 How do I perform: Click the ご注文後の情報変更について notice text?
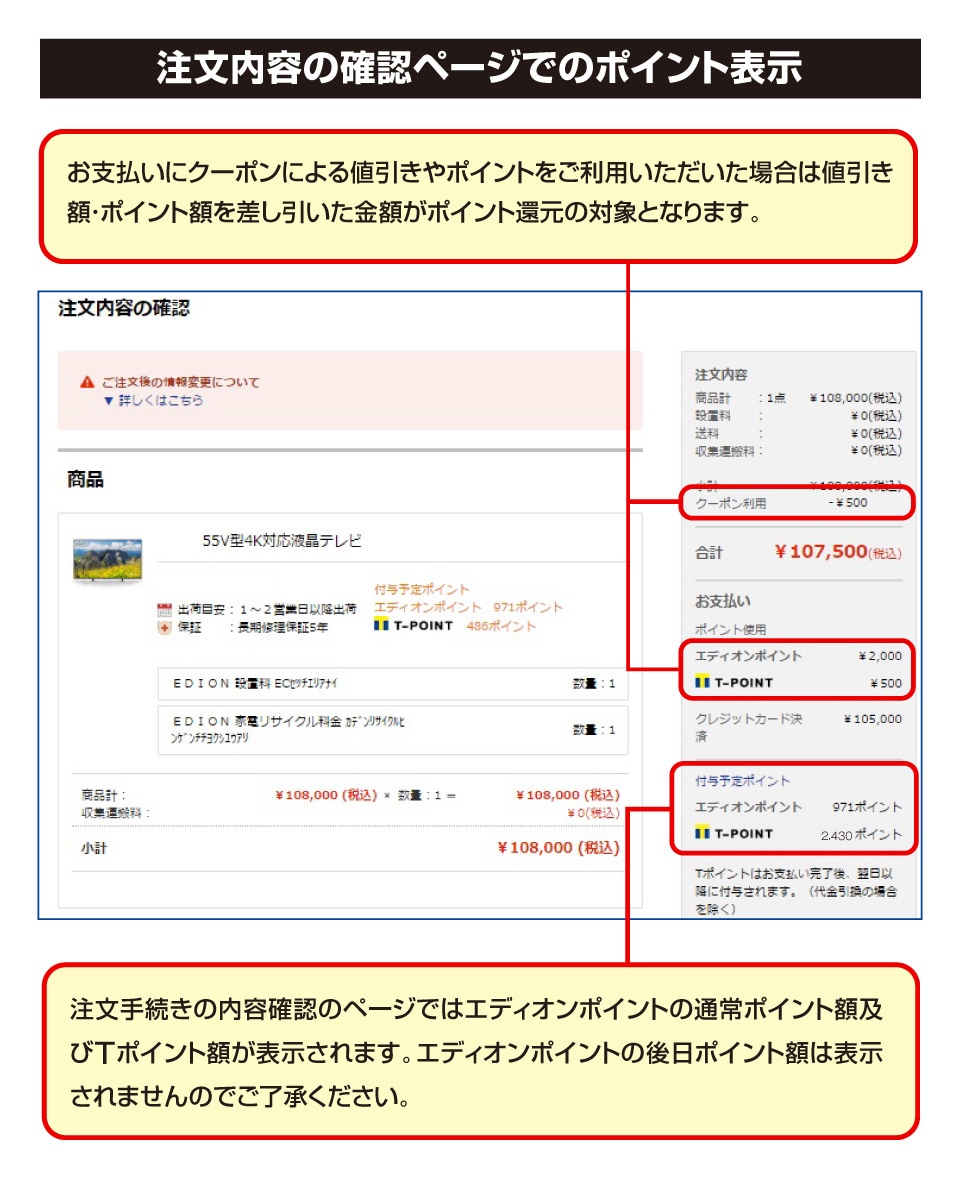point(181,382)
